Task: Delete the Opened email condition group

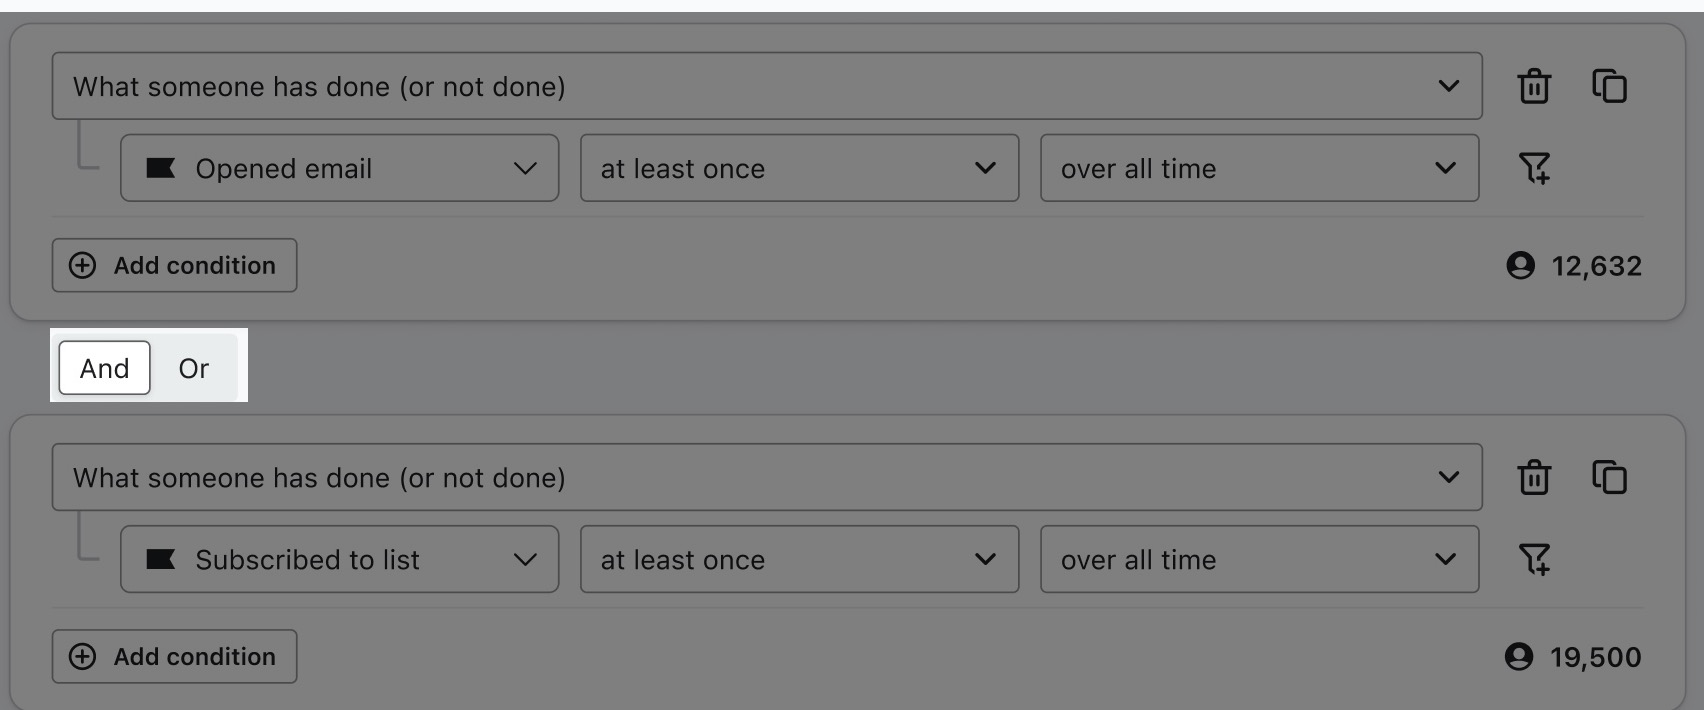Action: point(1533,86)
